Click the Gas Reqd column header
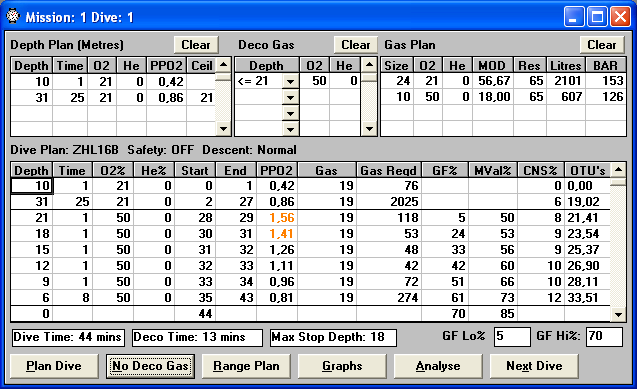This screenshot has height=389, width=637. point(389,170)
